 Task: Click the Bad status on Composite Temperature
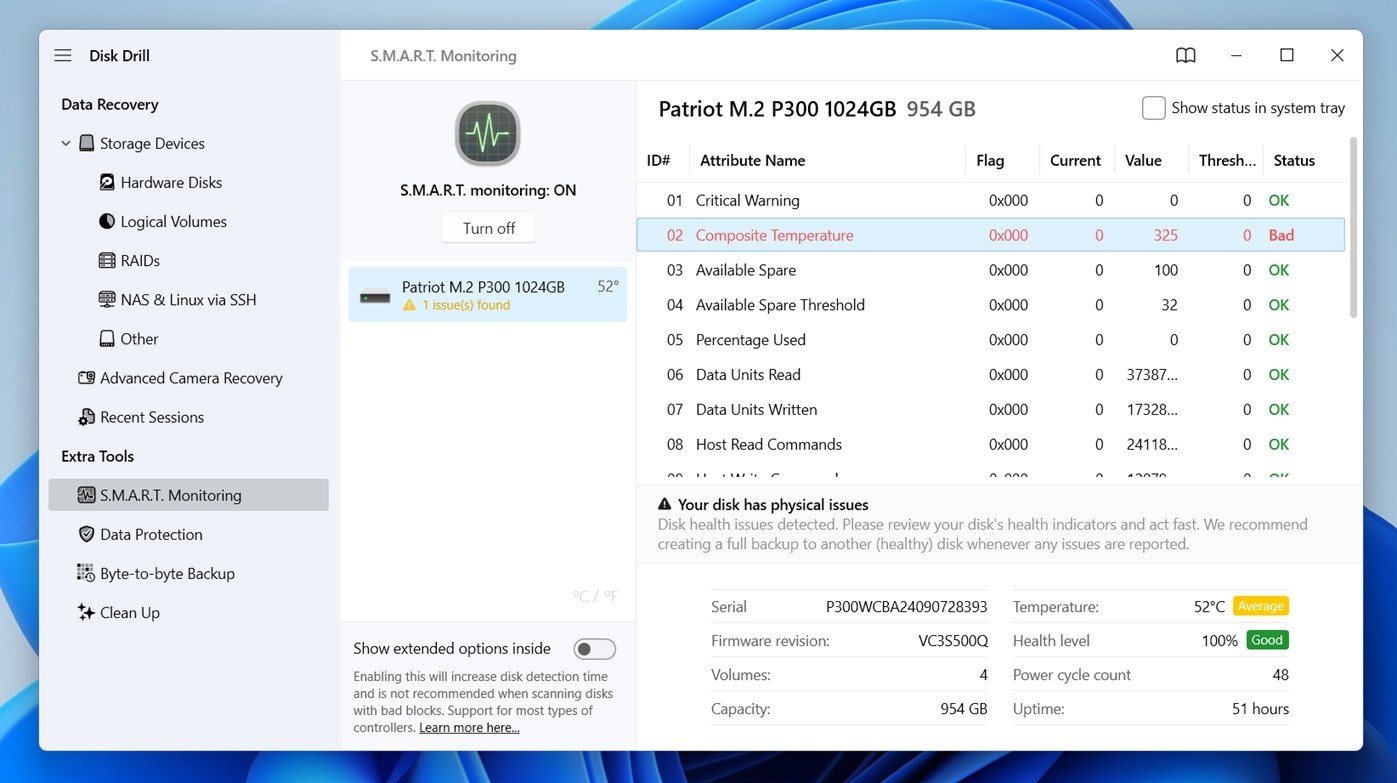[x=1281, y=235]
